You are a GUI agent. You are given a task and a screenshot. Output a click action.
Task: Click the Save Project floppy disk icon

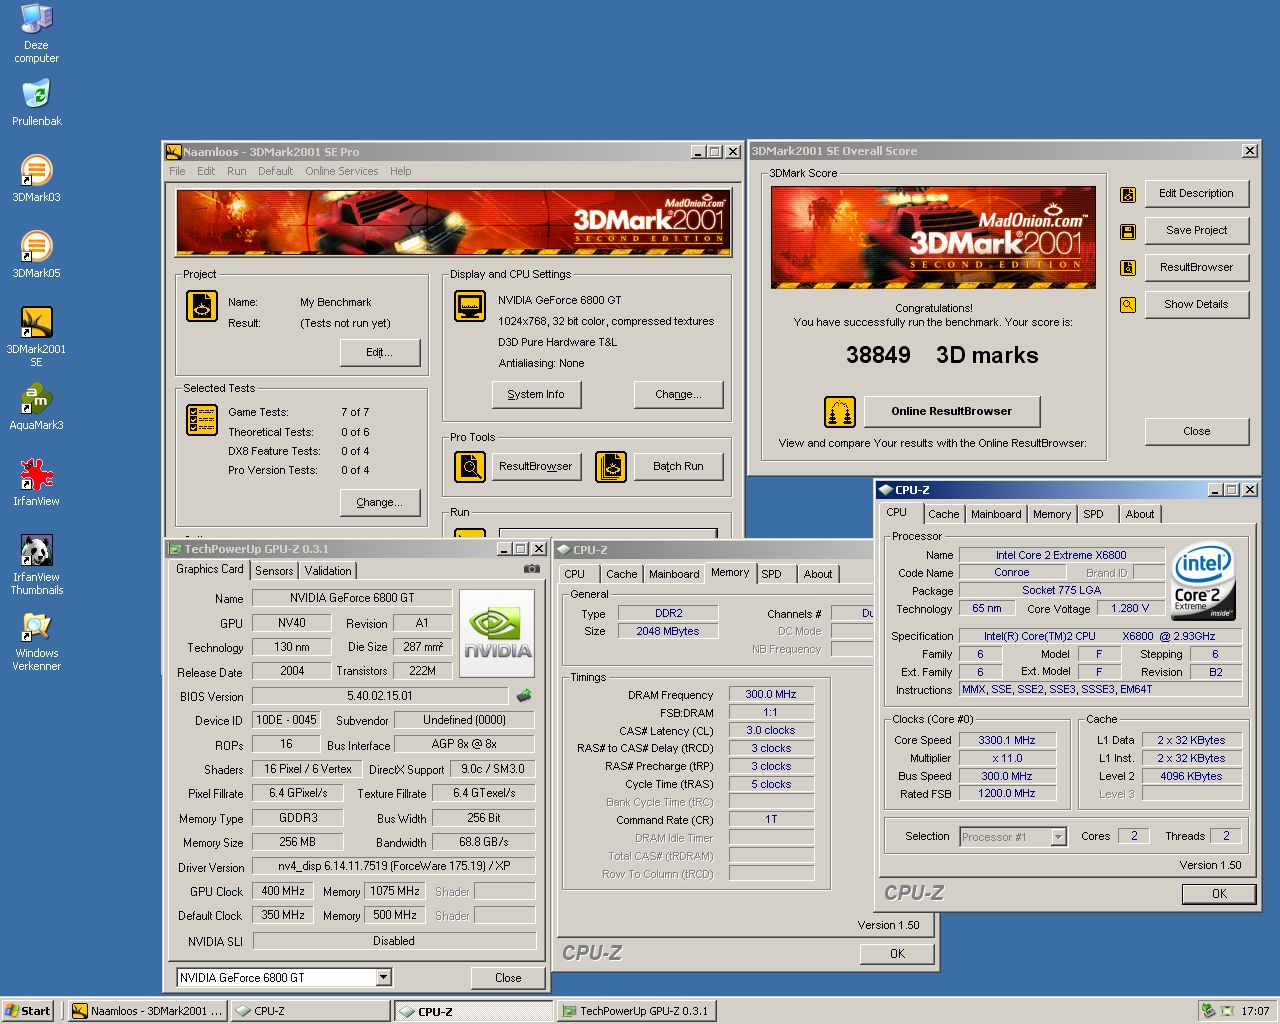tap(1128, 231)
